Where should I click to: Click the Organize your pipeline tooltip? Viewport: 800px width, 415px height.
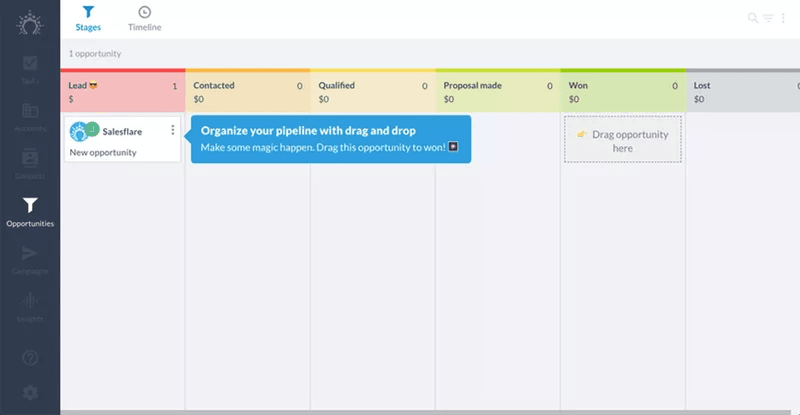coord(330,139)
